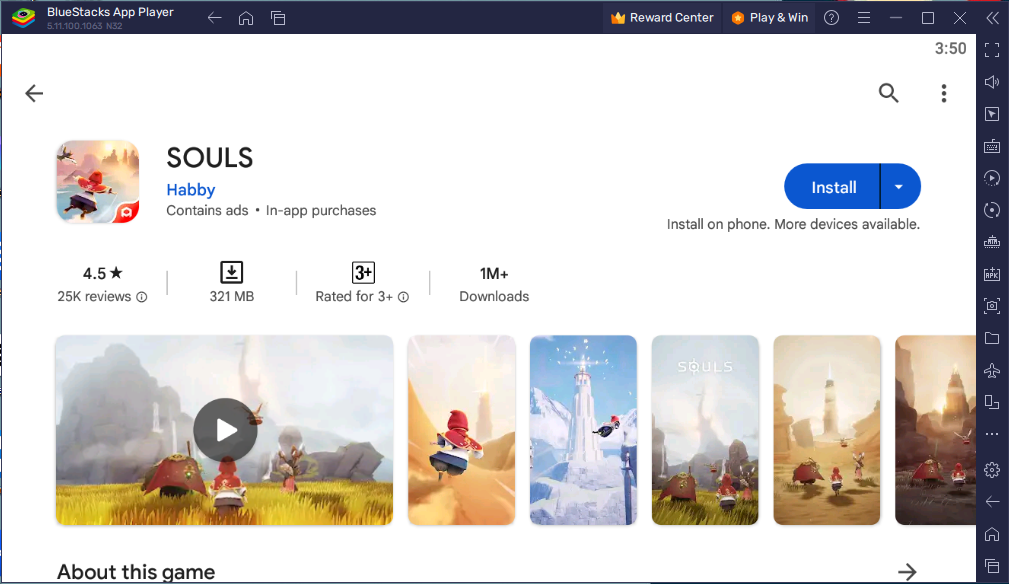Viewport: 1009px width, 584px height.
Task: Go back using title bar arrow
Action: [214, 18]
